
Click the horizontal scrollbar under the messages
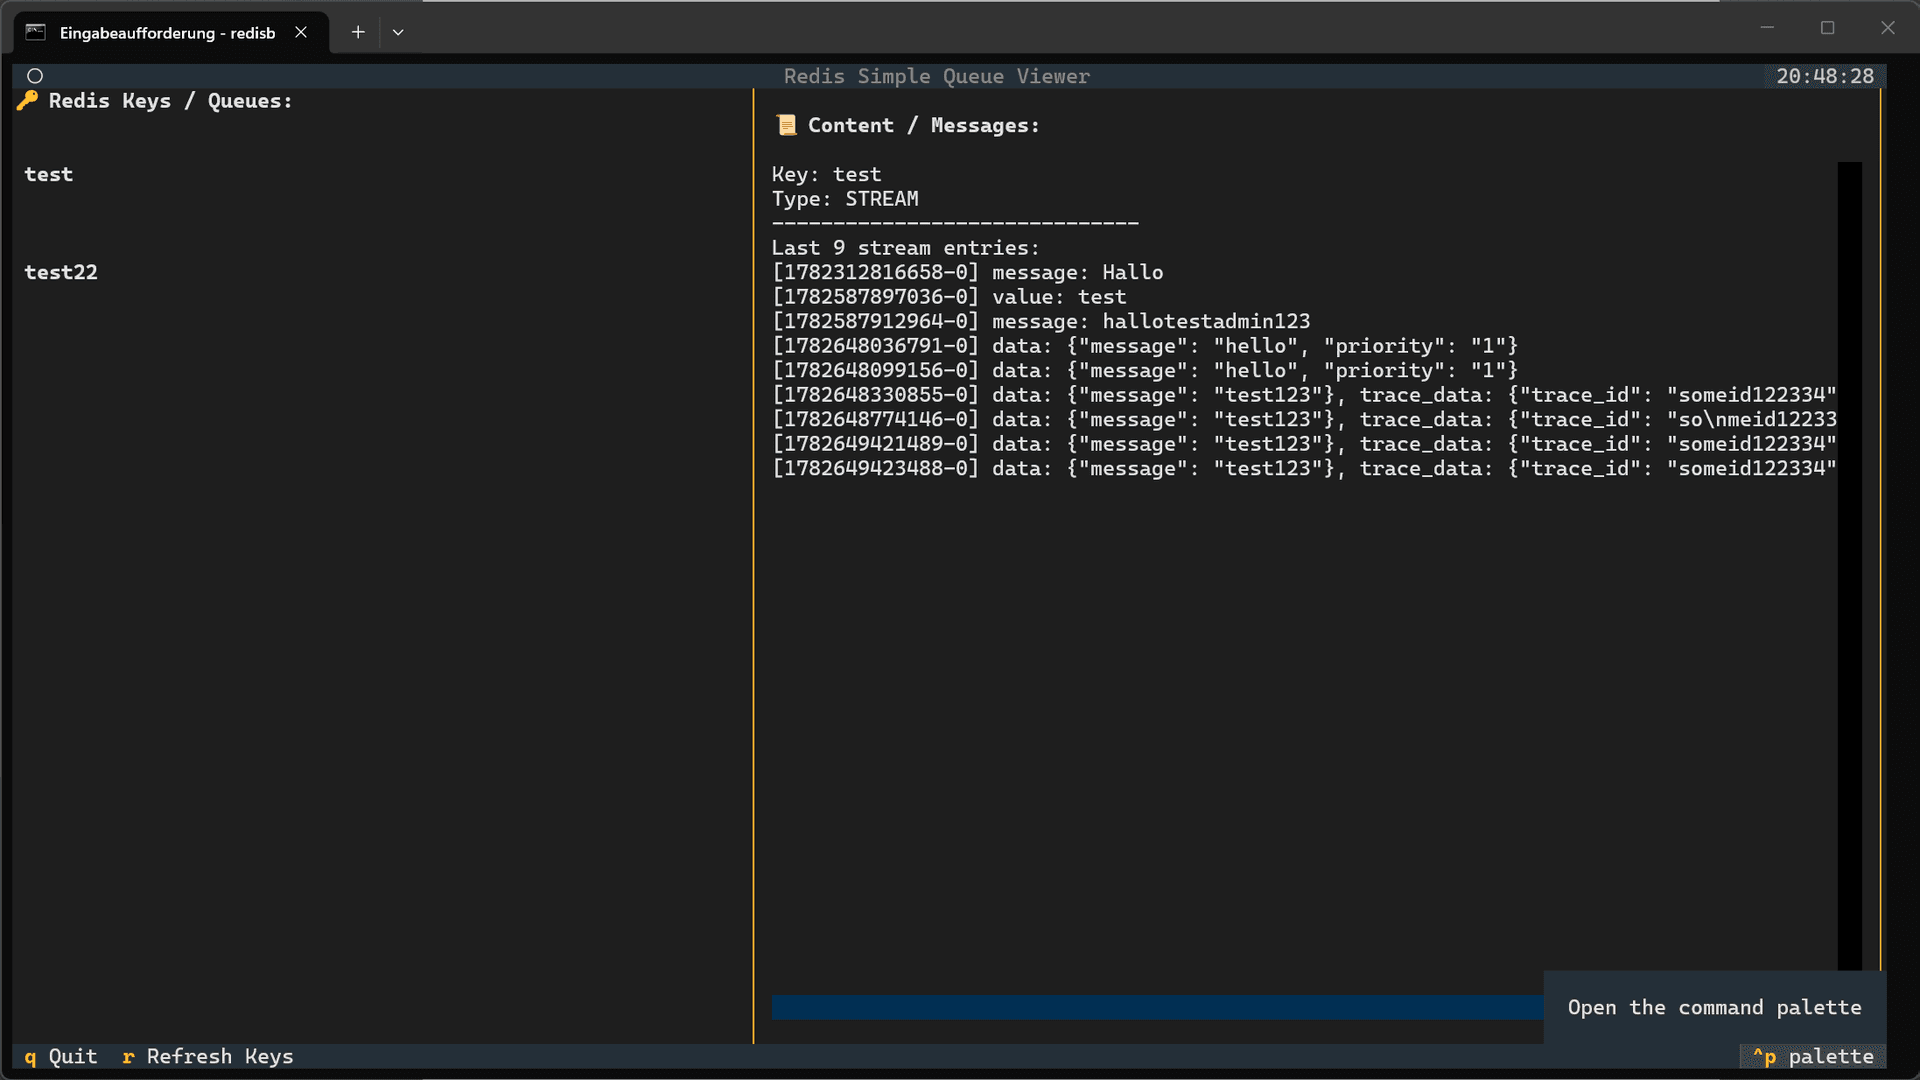[x=1157, y=1007]
